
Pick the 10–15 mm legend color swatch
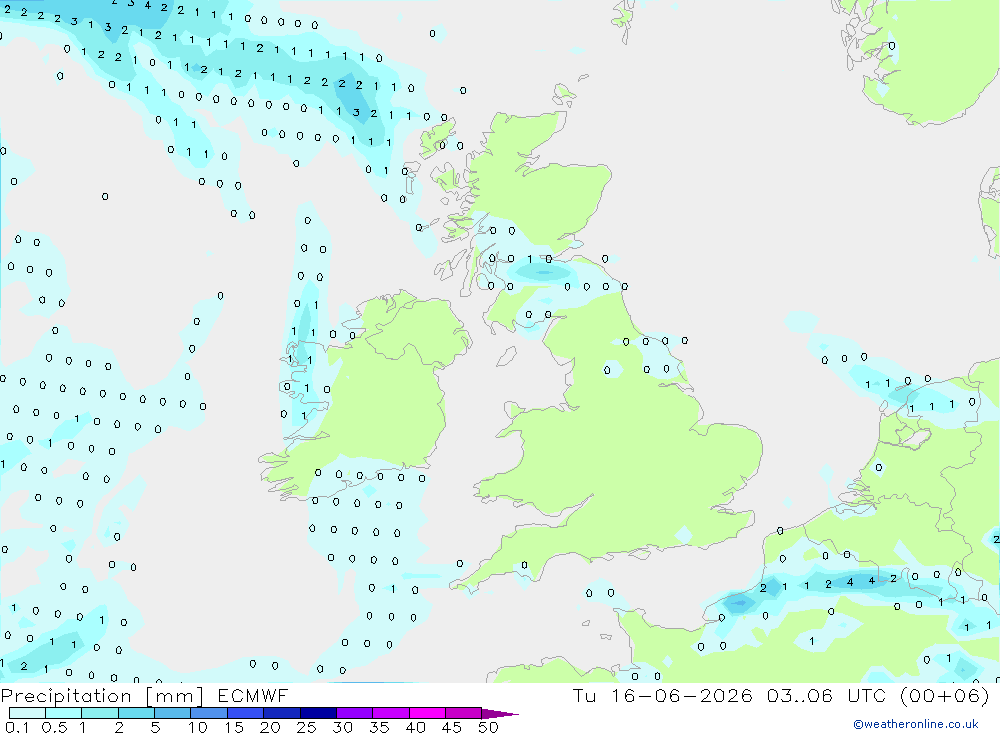click(x=209, y=713)
